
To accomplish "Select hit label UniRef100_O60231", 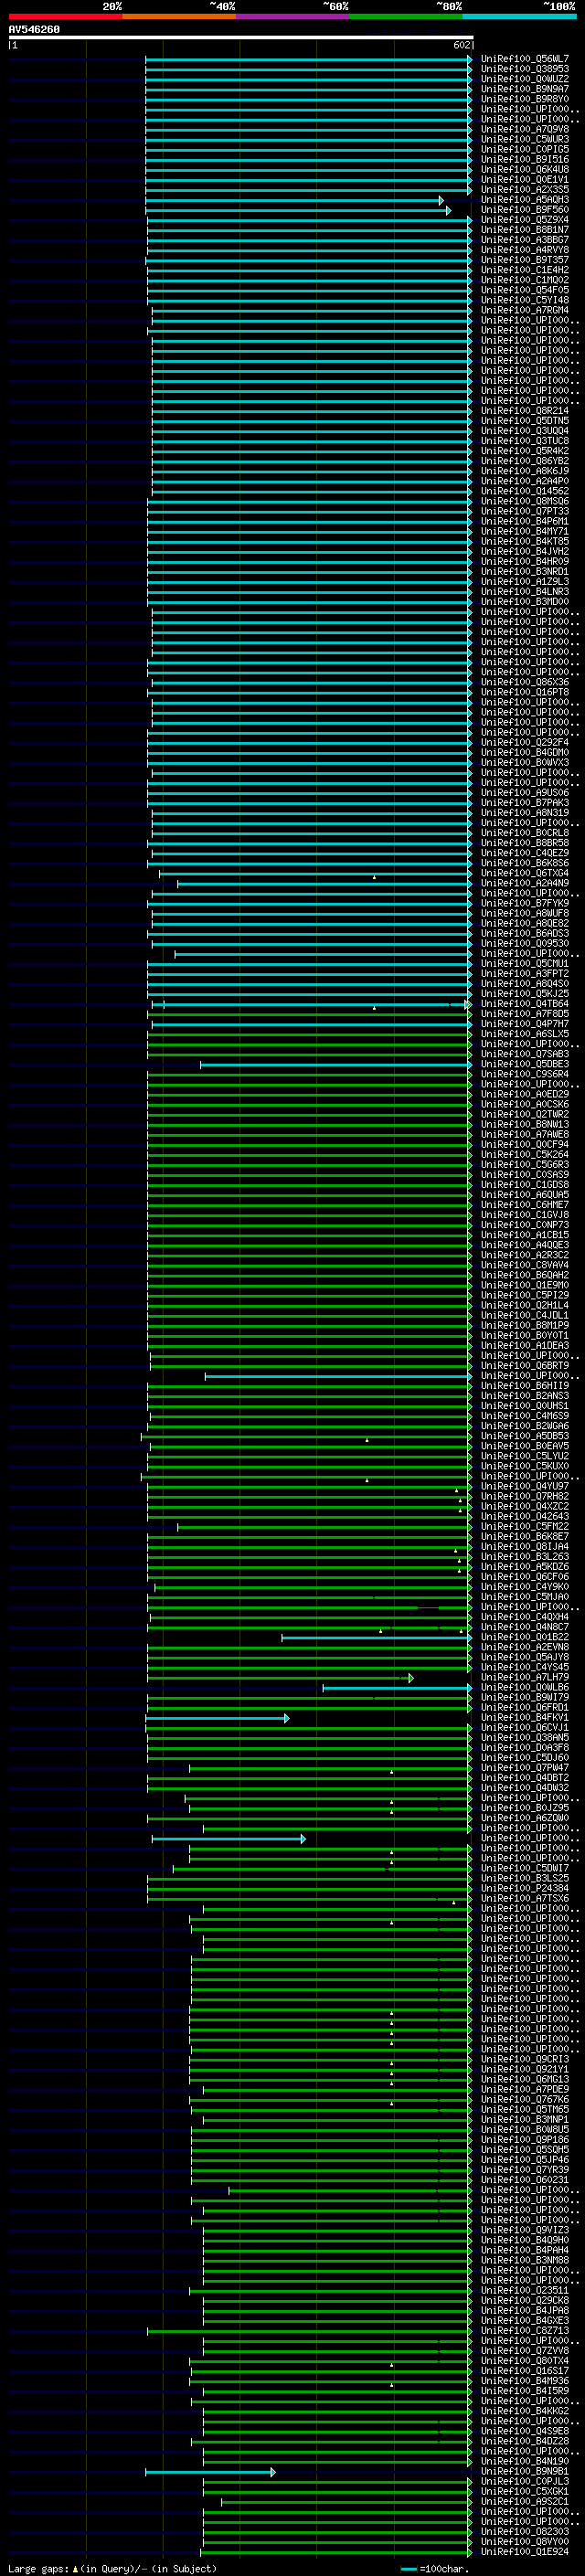I will (x=524, y=2180).
